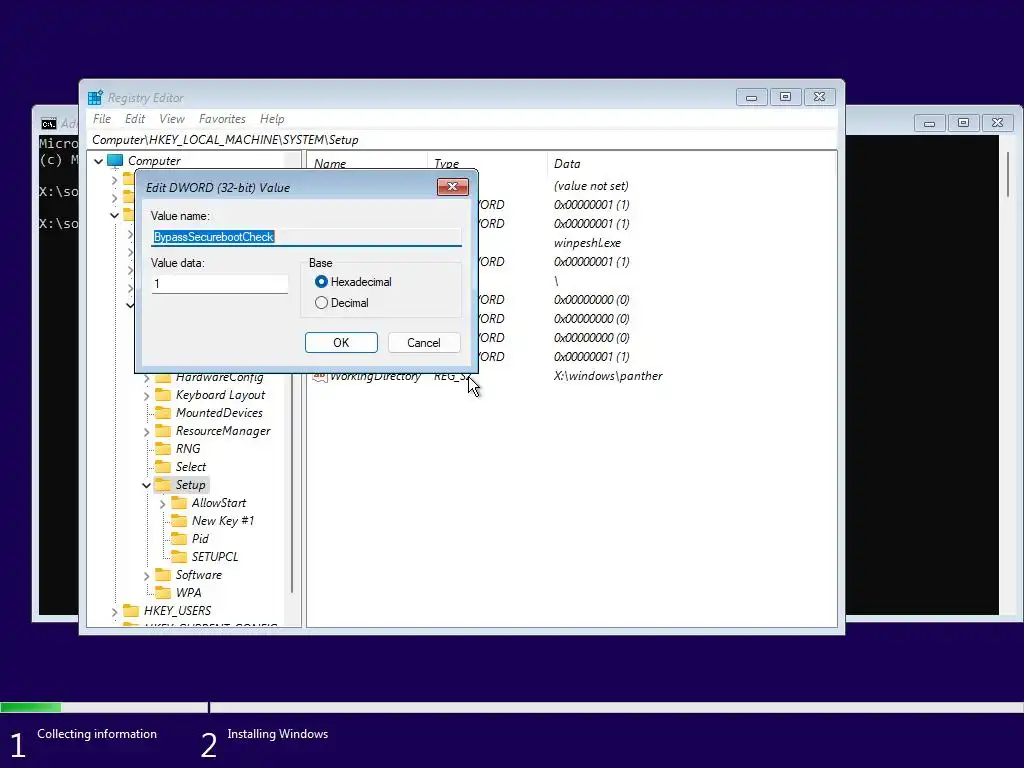Confirm the DWORD value with OK
This screenshot has height=768, width=1024.
pos(341,342)
